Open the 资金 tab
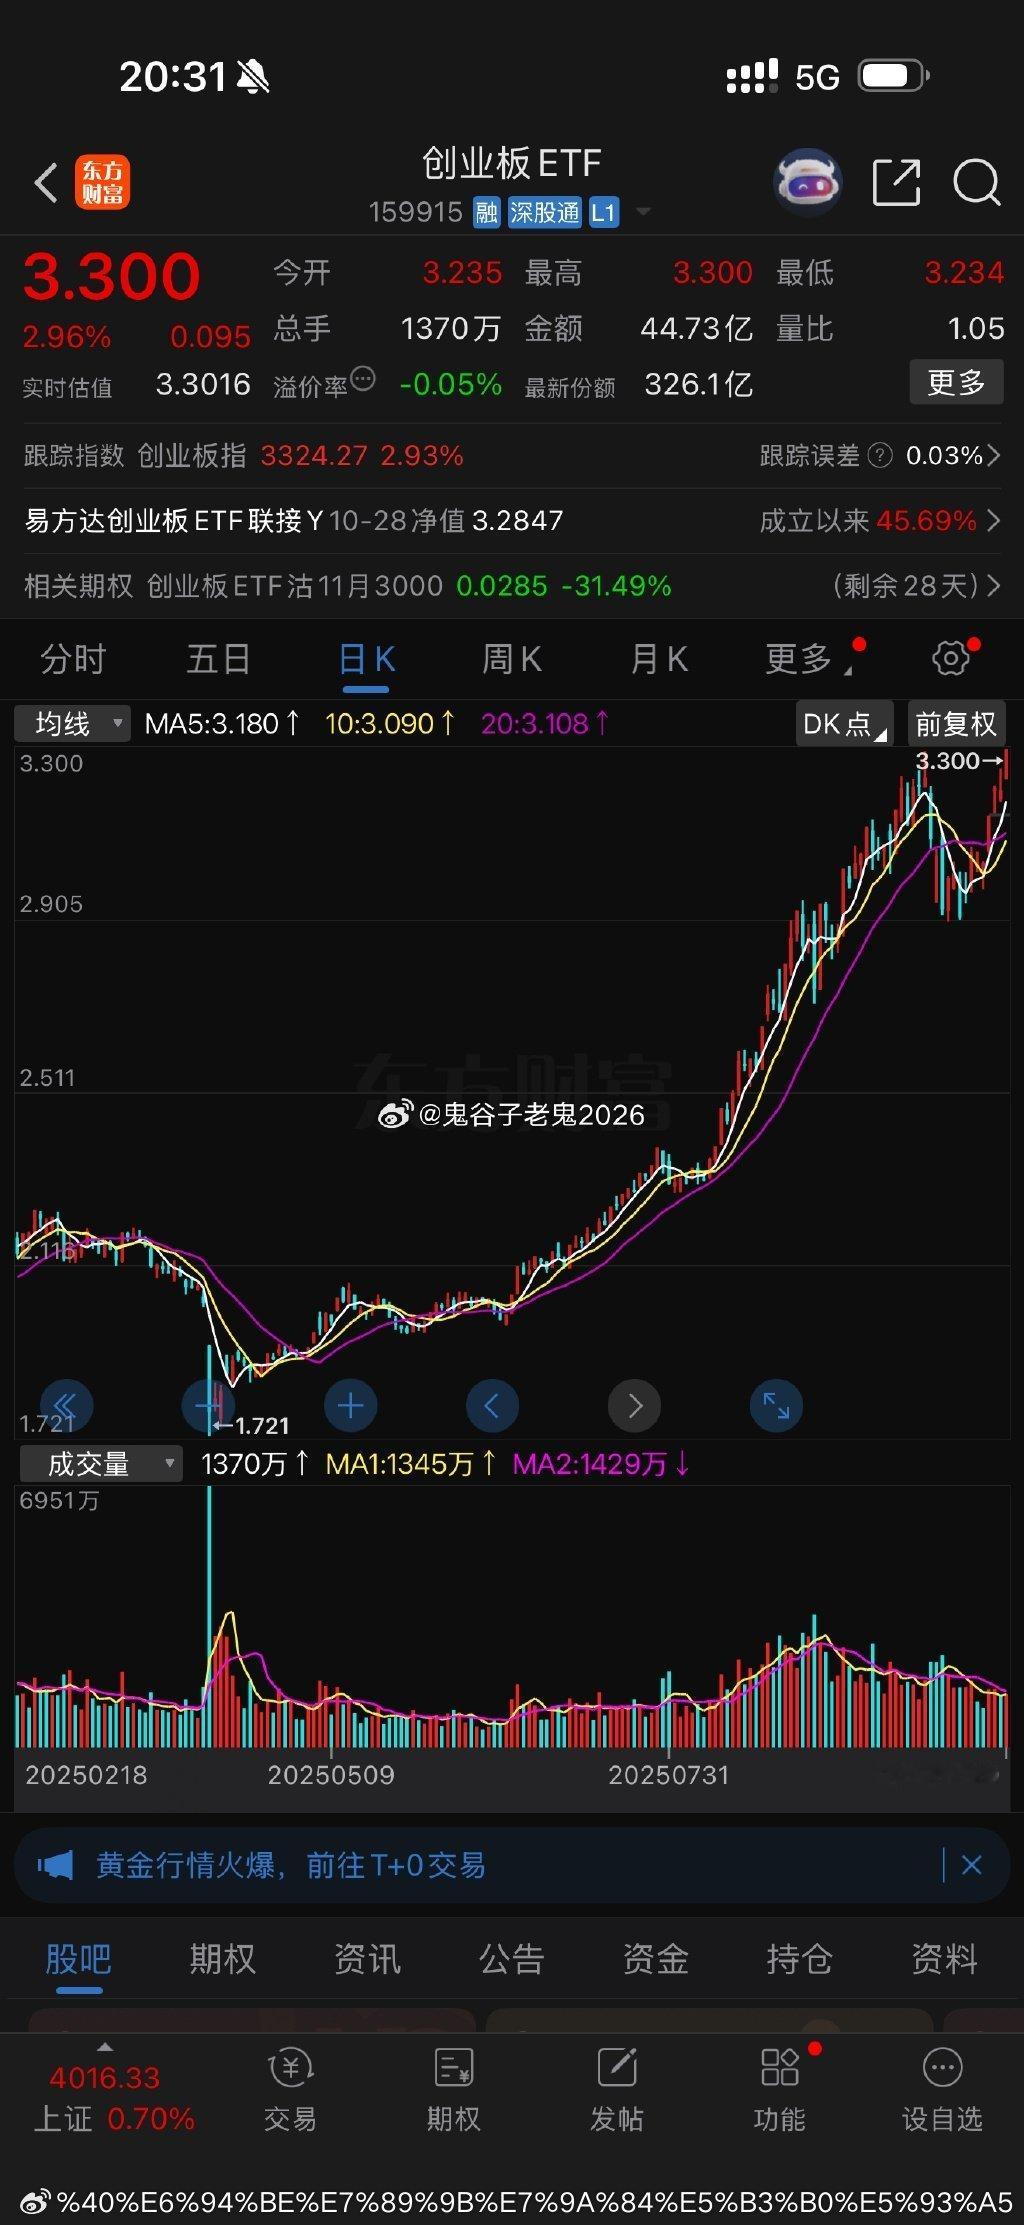The height and width of the screenshot is (2225, 1024). pos(655,1958)
